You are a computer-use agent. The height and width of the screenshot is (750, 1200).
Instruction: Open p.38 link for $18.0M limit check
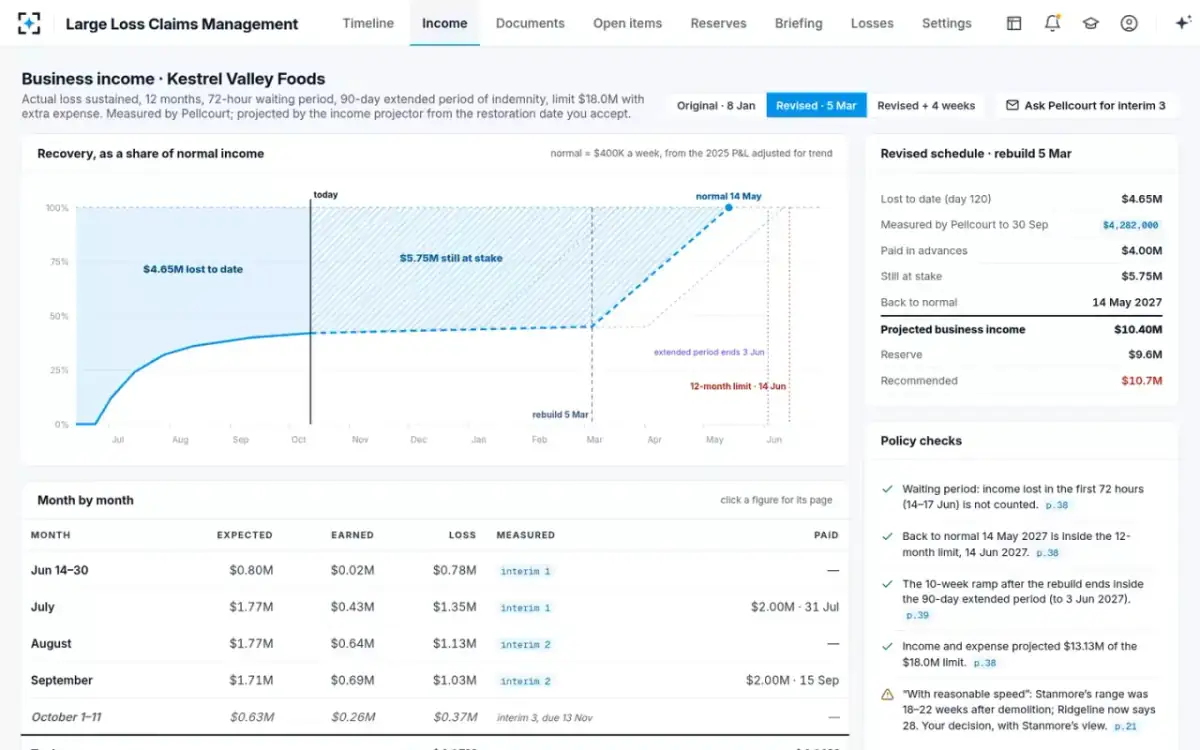pos(985,663)
